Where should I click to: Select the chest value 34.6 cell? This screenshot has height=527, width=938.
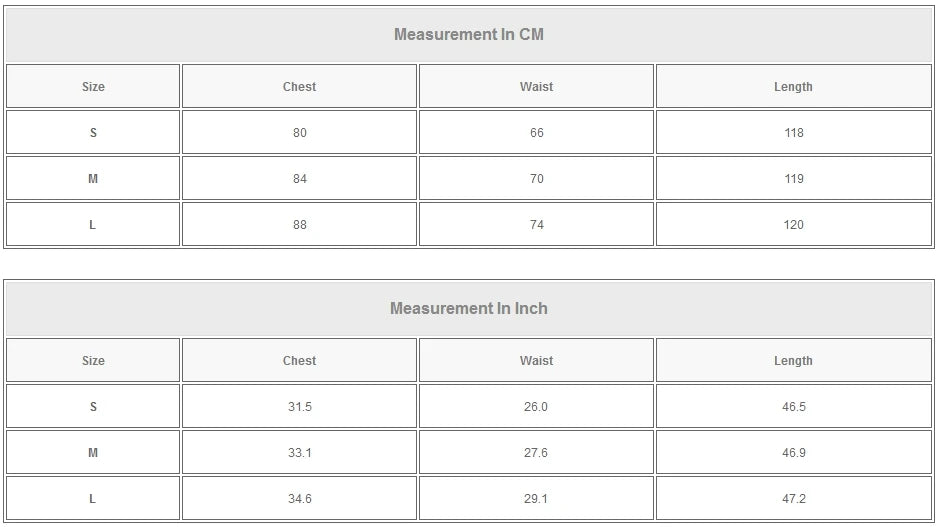(299, 499)
